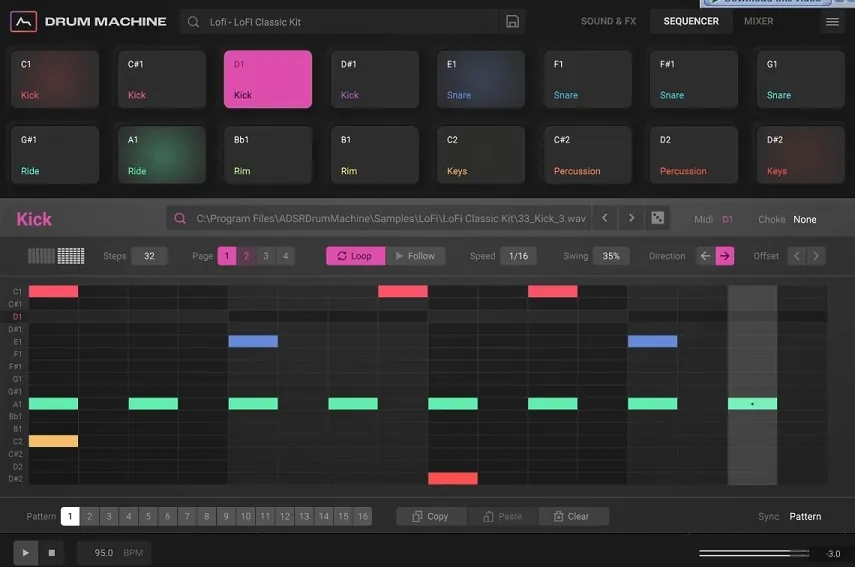Select the wide step grid view icon

tap(41, 256)
